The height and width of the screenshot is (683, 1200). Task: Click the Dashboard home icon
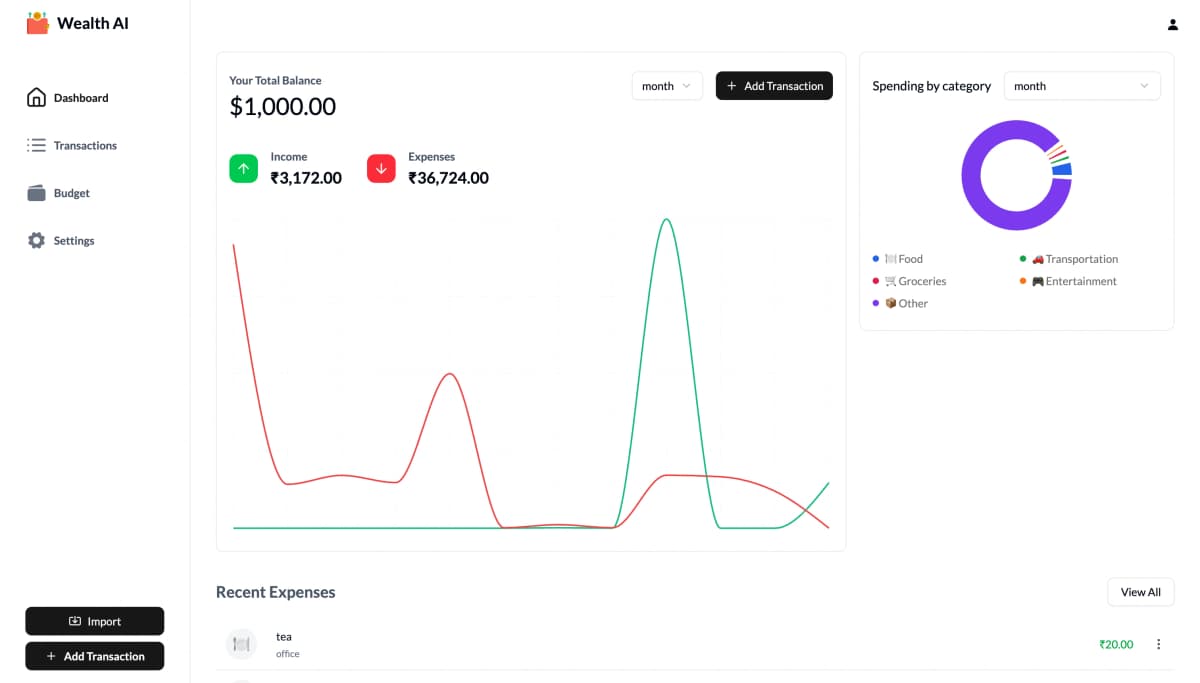point(36,98)
